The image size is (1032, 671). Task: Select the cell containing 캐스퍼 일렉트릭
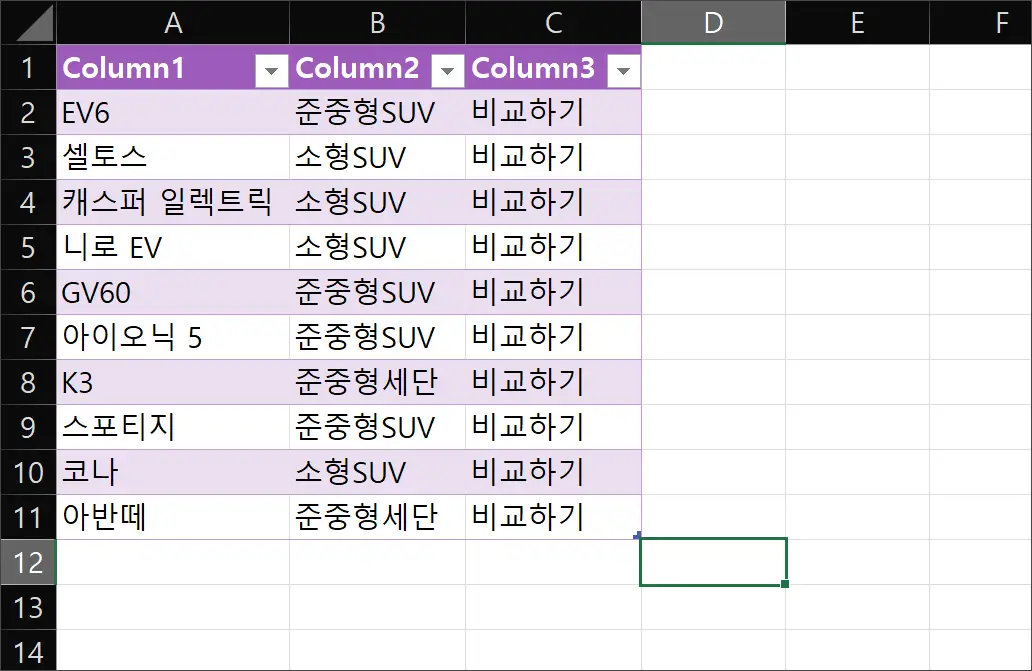173,202
